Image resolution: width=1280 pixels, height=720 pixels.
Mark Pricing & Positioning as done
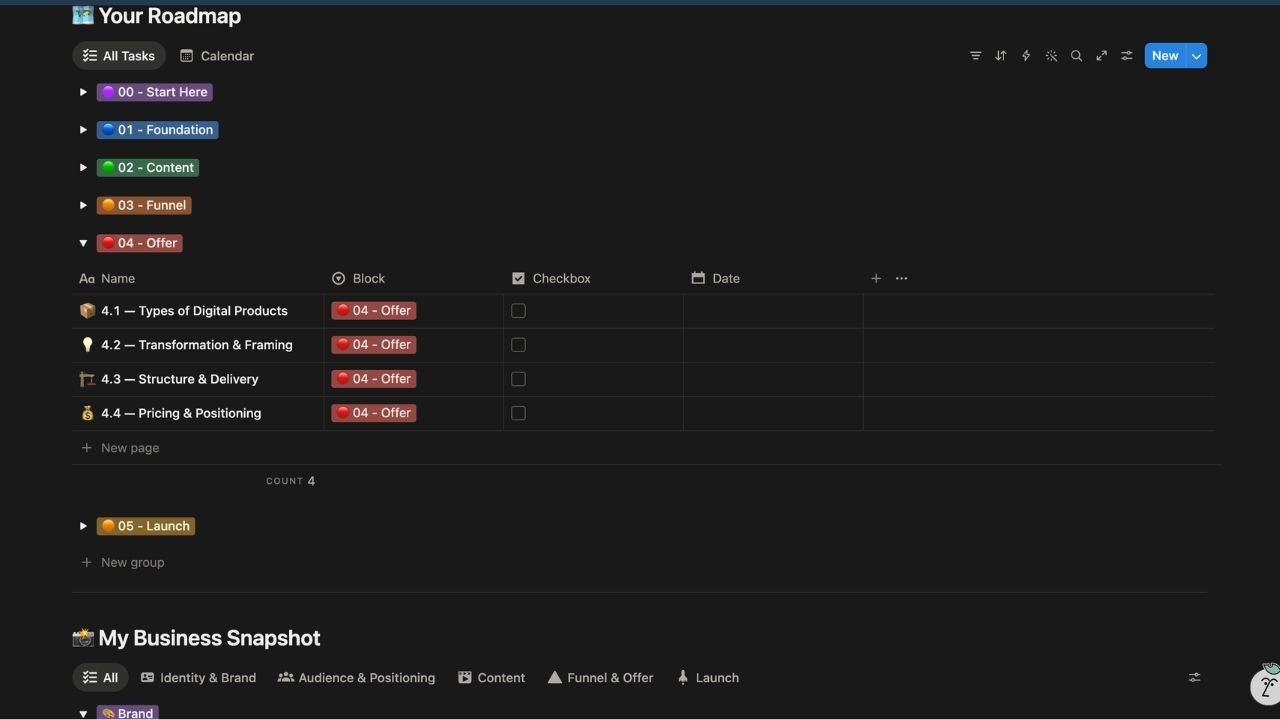click(x=518, y=413)
